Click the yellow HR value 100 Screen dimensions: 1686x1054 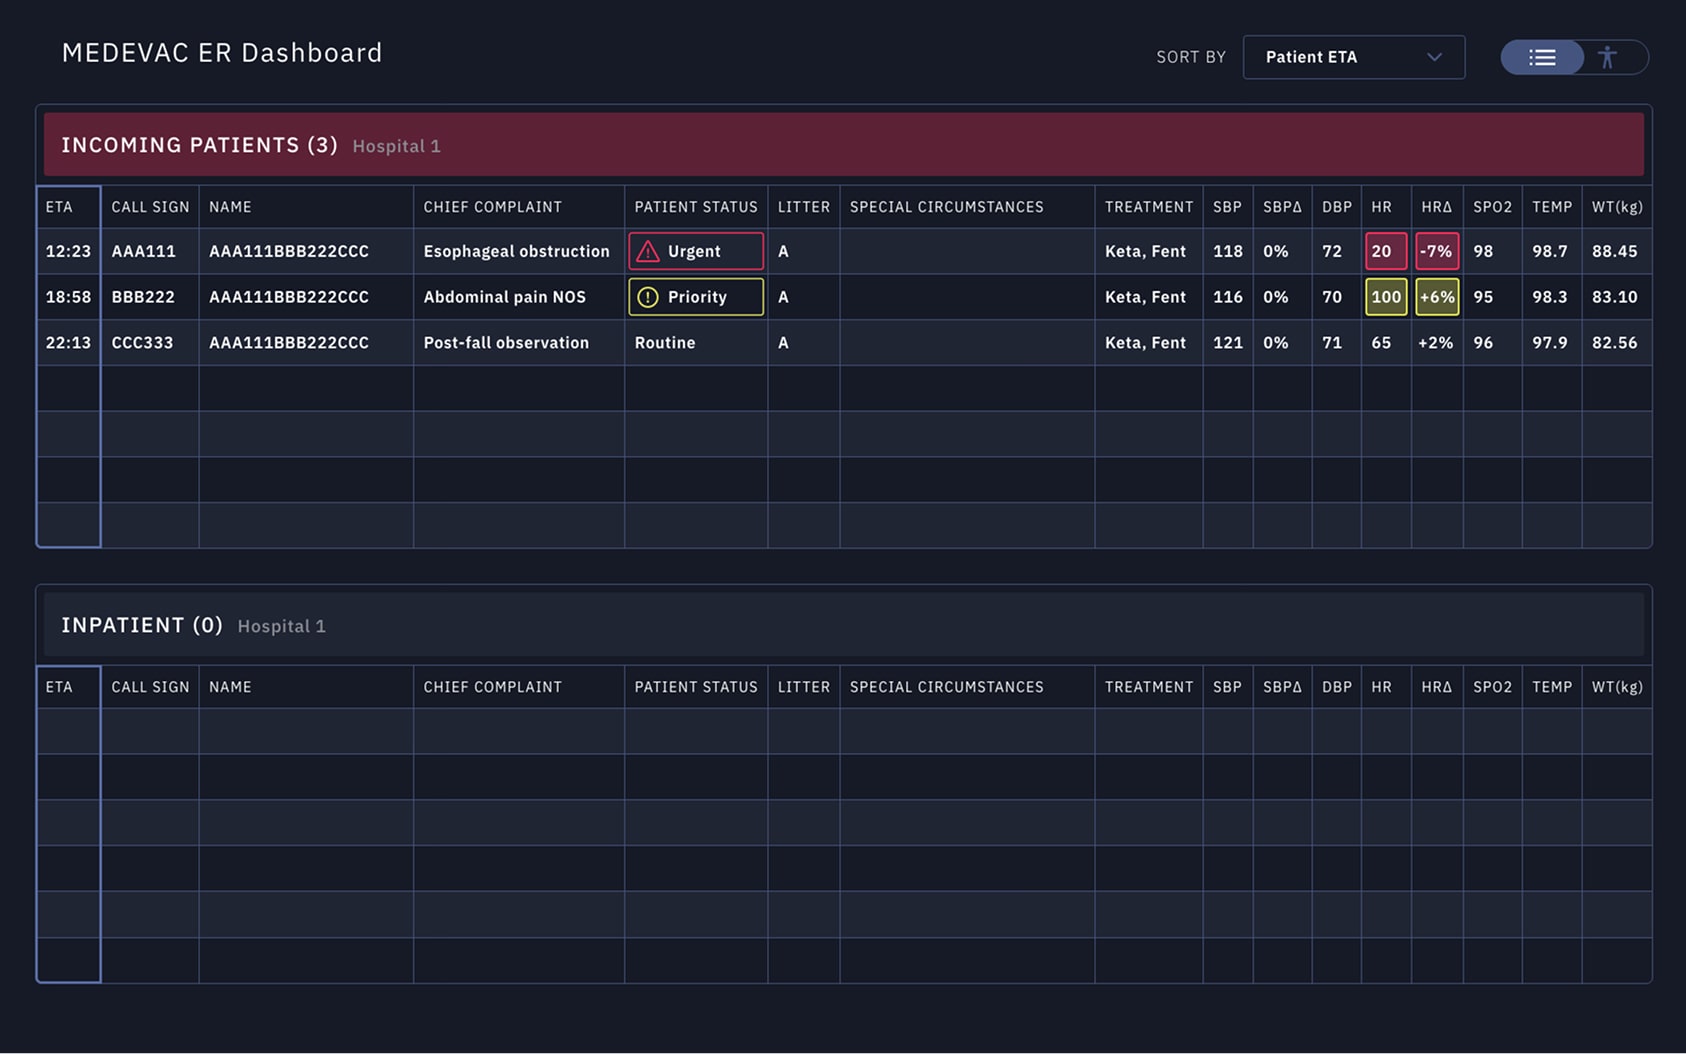(1385, 297)
